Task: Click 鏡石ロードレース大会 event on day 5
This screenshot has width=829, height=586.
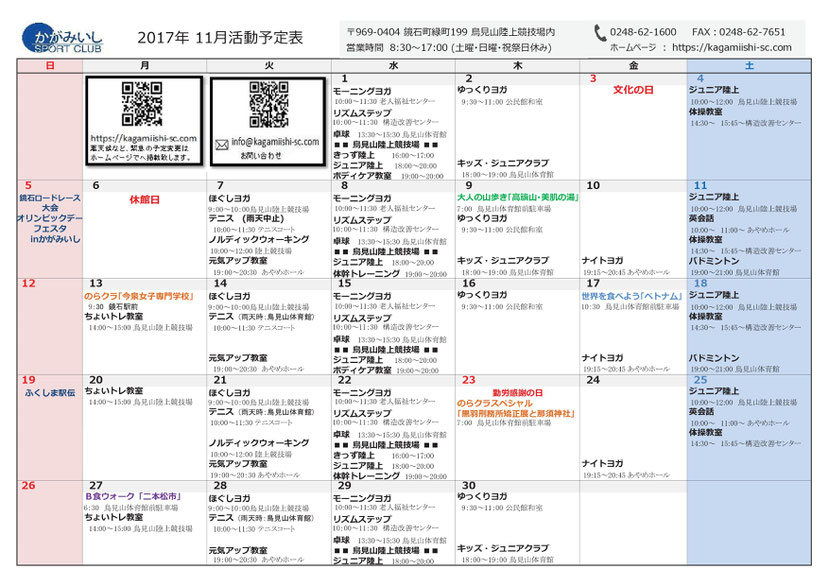Action: (50, 203)
